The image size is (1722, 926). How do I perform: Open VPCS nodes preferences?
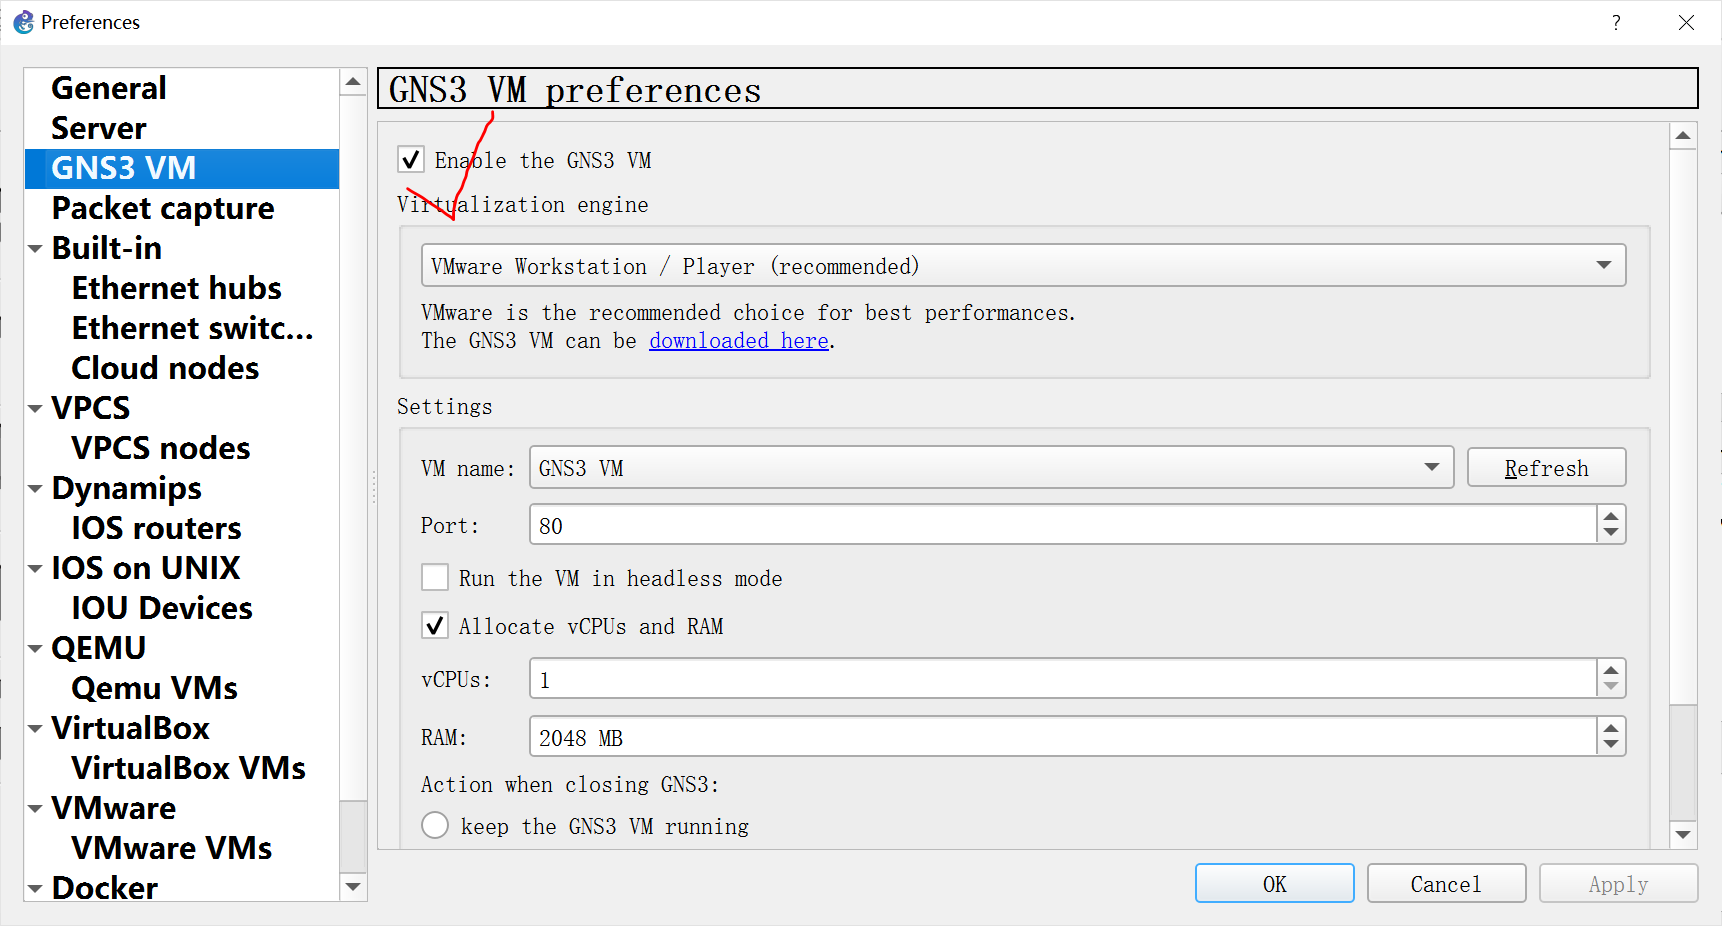pos(160,448)
